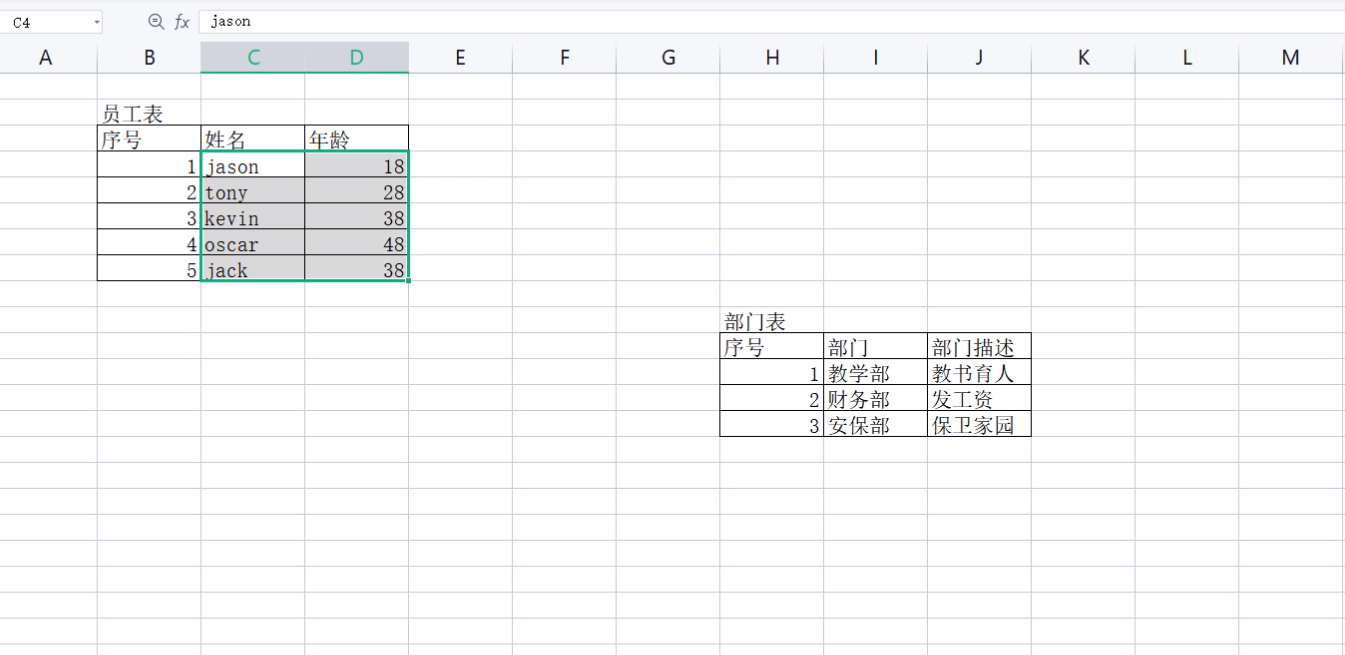Select the cell containing 财务部
The width and height of the screenshot is (1345, 655).
click(x=875, y=399)
